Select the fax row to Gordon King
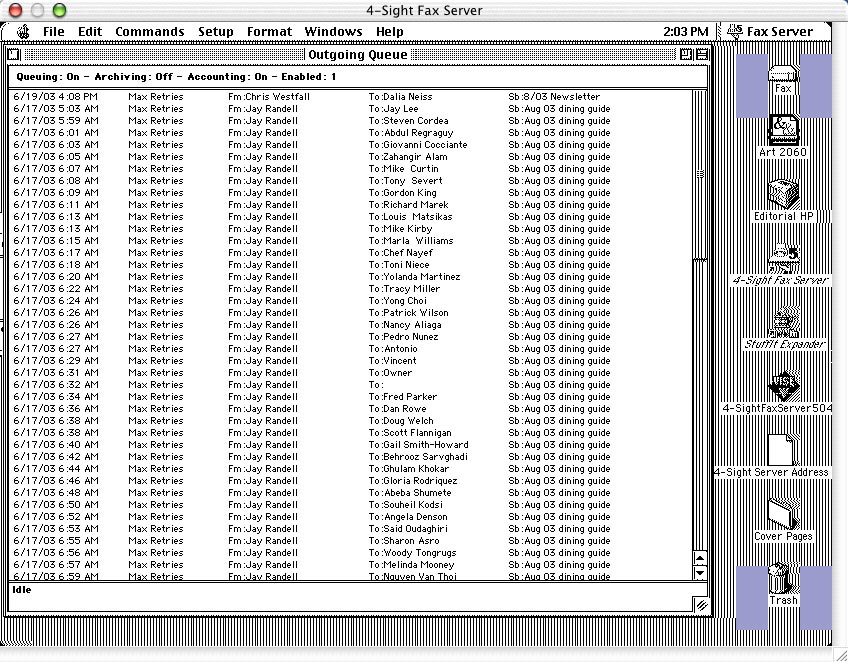The width and height of the screenshot is (848, 662). (350, 193)
